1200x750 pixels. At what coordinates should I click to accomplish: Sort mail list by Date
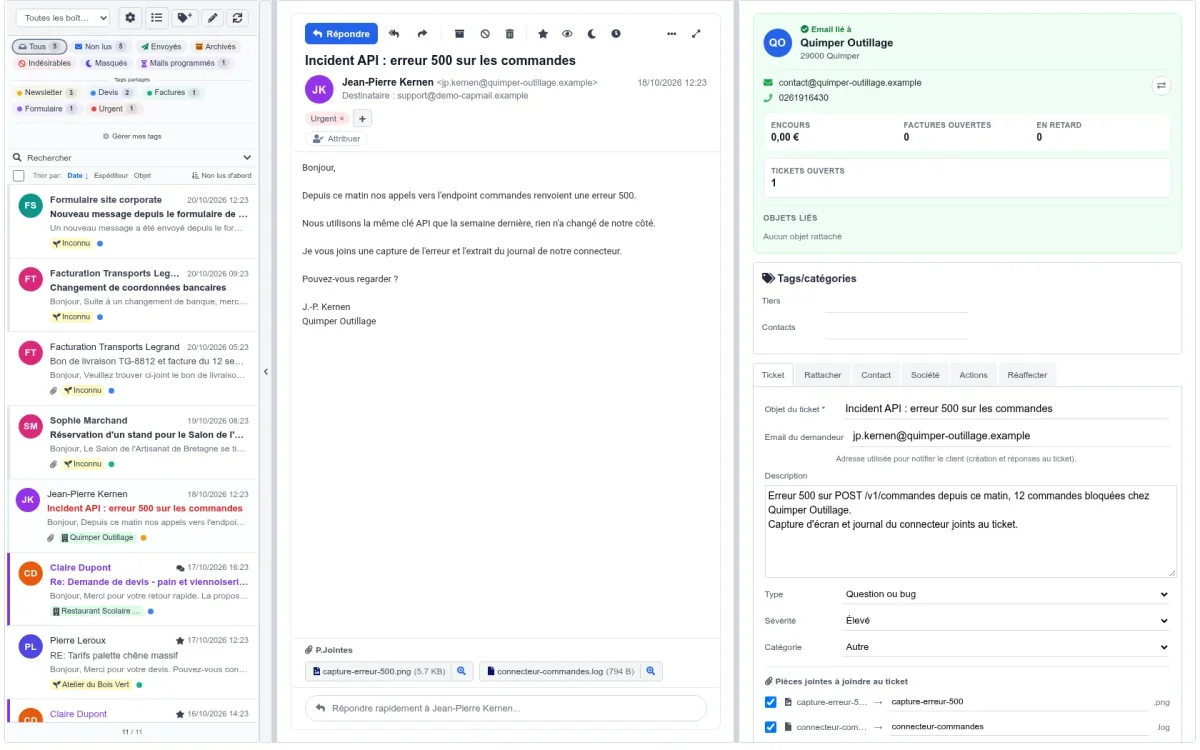(77, 175)
